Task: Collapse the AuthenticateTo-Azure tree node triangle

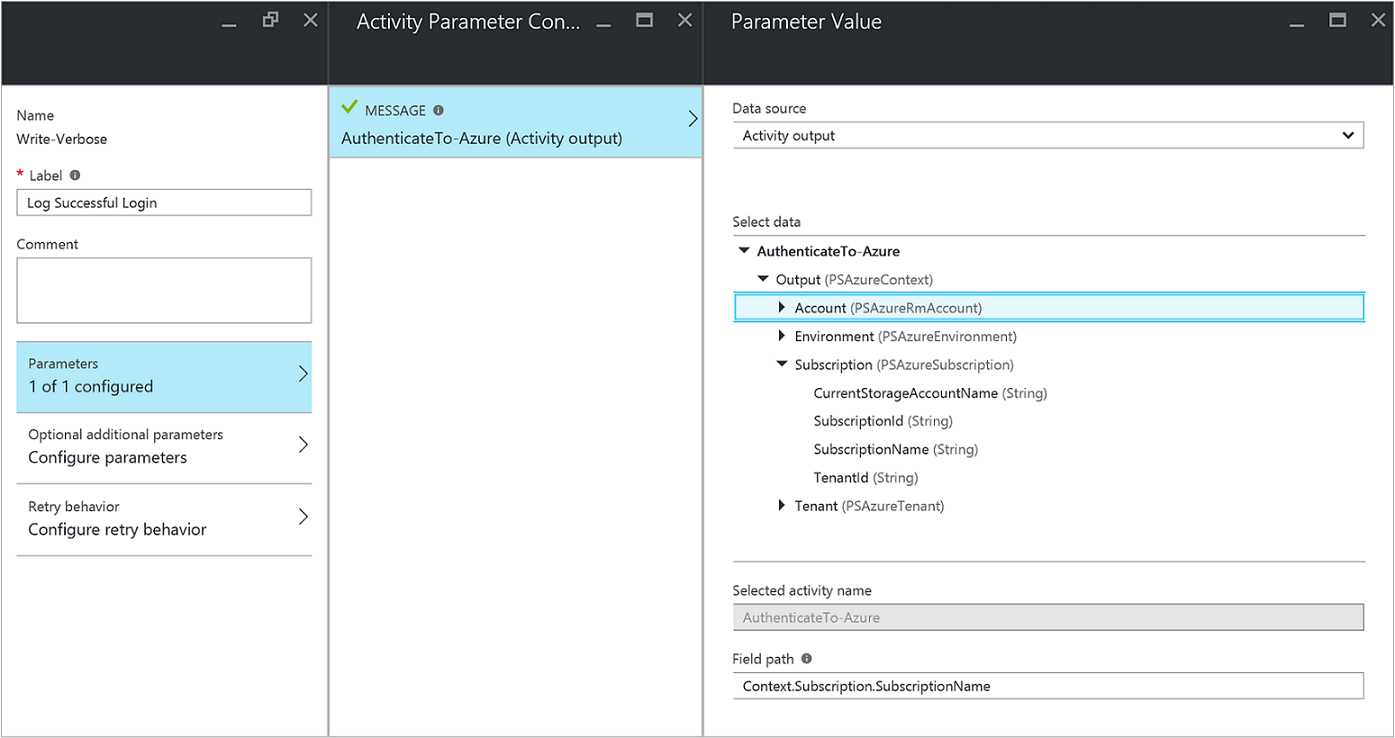Action: pyautogui.click(x=743, y=252)
